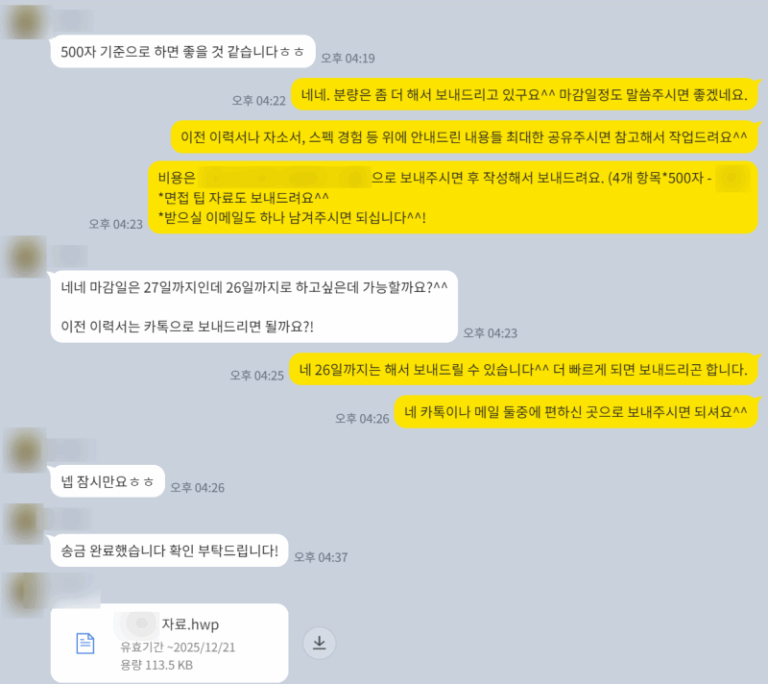Click the 용량 113.5 KB file size label
Screen dimensions: 768x684
click(157, 665)
